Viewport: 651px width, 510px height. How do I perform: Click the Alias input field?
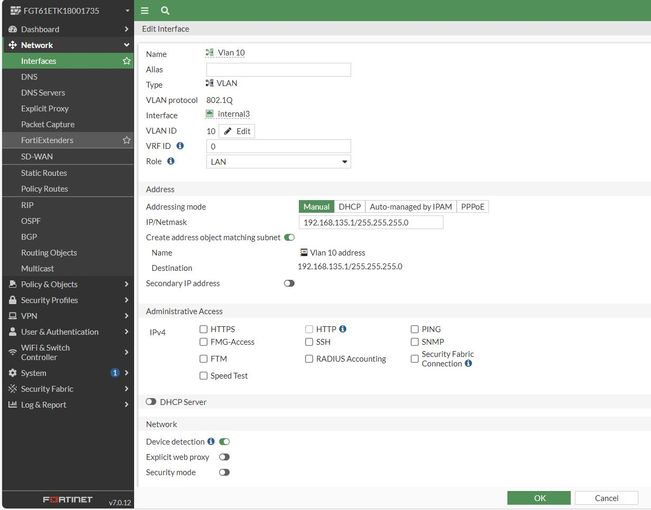(278, 69)
